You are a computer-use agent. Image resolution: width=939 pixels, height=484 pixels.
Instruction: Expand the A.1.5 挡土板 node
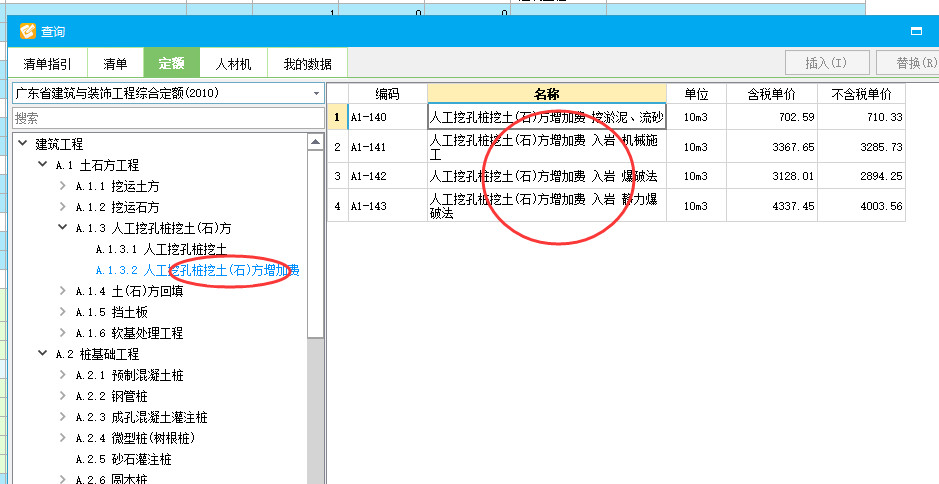click(62, 311)
